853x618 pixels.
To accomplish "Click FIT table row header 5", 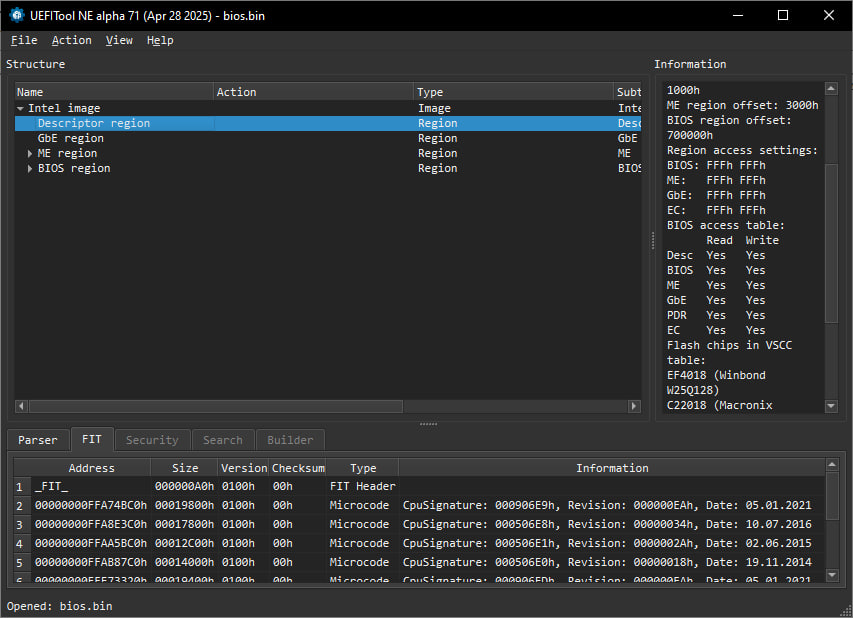I will [x=23, y=563].
